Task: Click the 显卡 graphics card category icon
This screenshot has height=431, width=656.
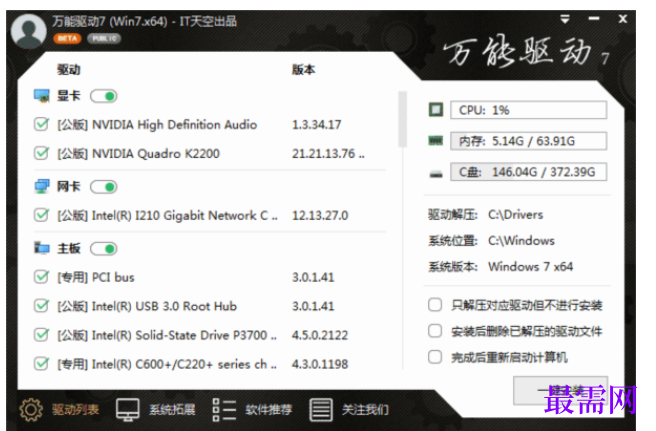Action: pyautogui.click(x=41, y=96)
